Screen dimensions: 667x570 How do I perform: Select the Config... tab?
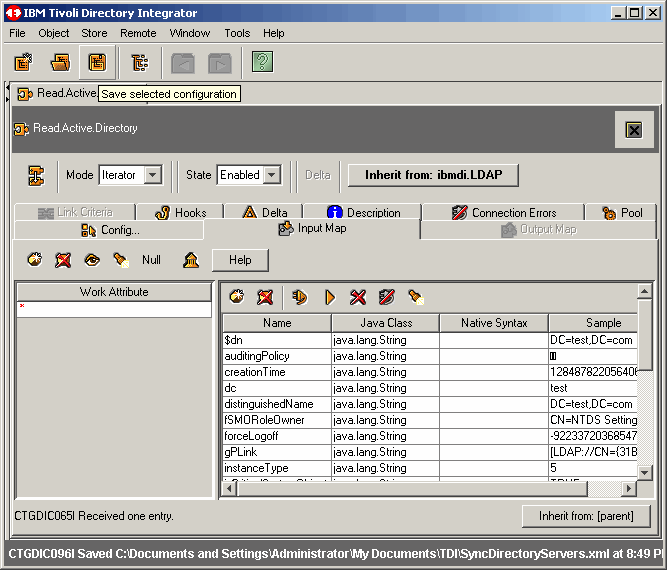click(110, 230)
